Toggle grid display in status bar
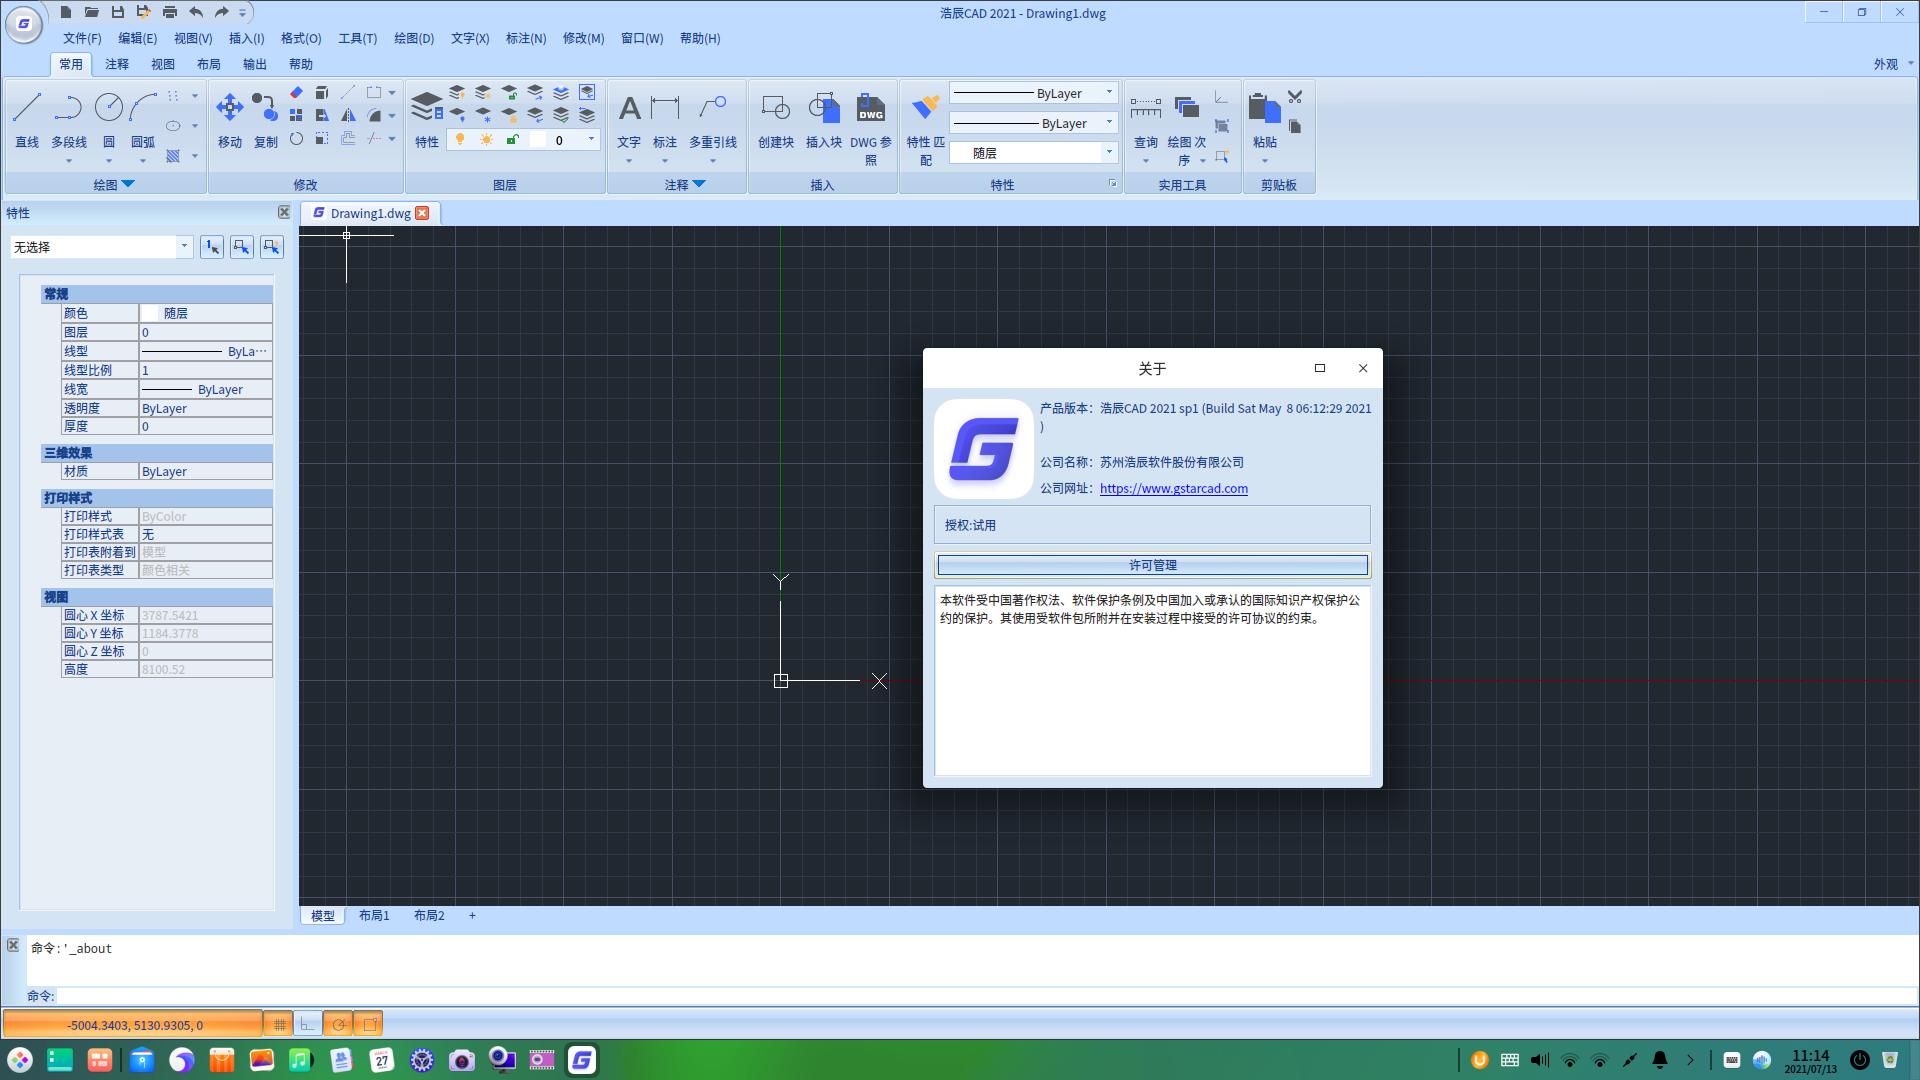Image resolution: width=1920 pixels, height=1080 pixels. pos(279,1024)
